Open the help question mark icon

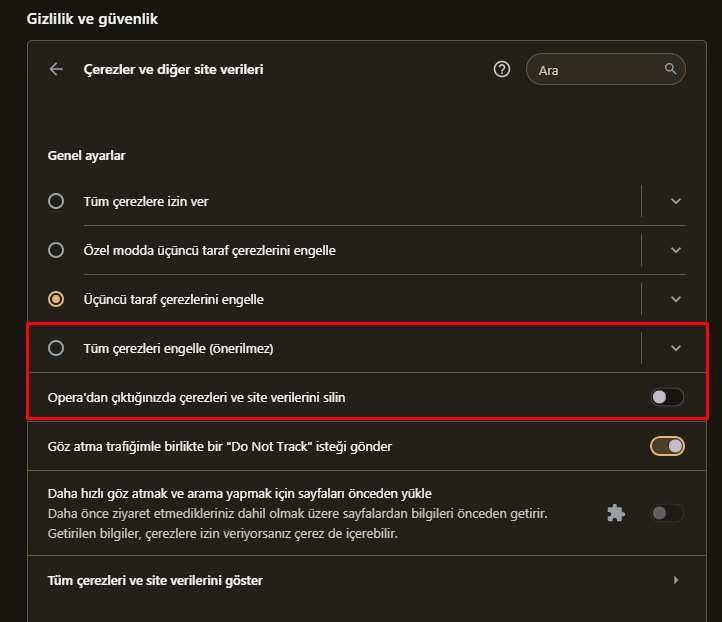pos(502,69)
